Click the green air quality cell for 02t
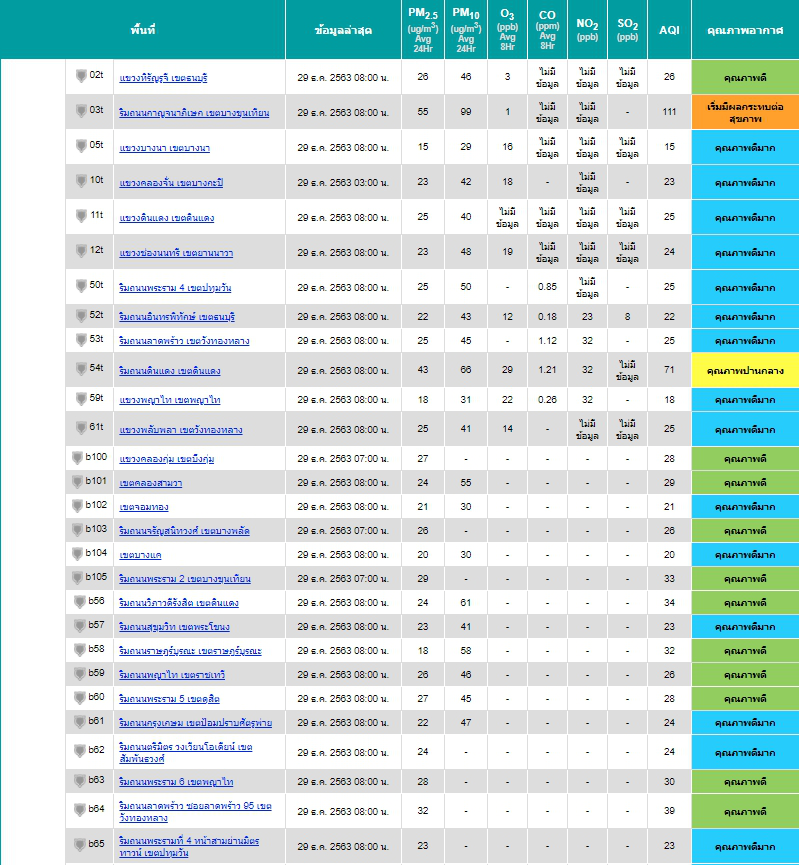Image resolution: width=799 pixels, height=865 pixels. click(x=745, y=77)
